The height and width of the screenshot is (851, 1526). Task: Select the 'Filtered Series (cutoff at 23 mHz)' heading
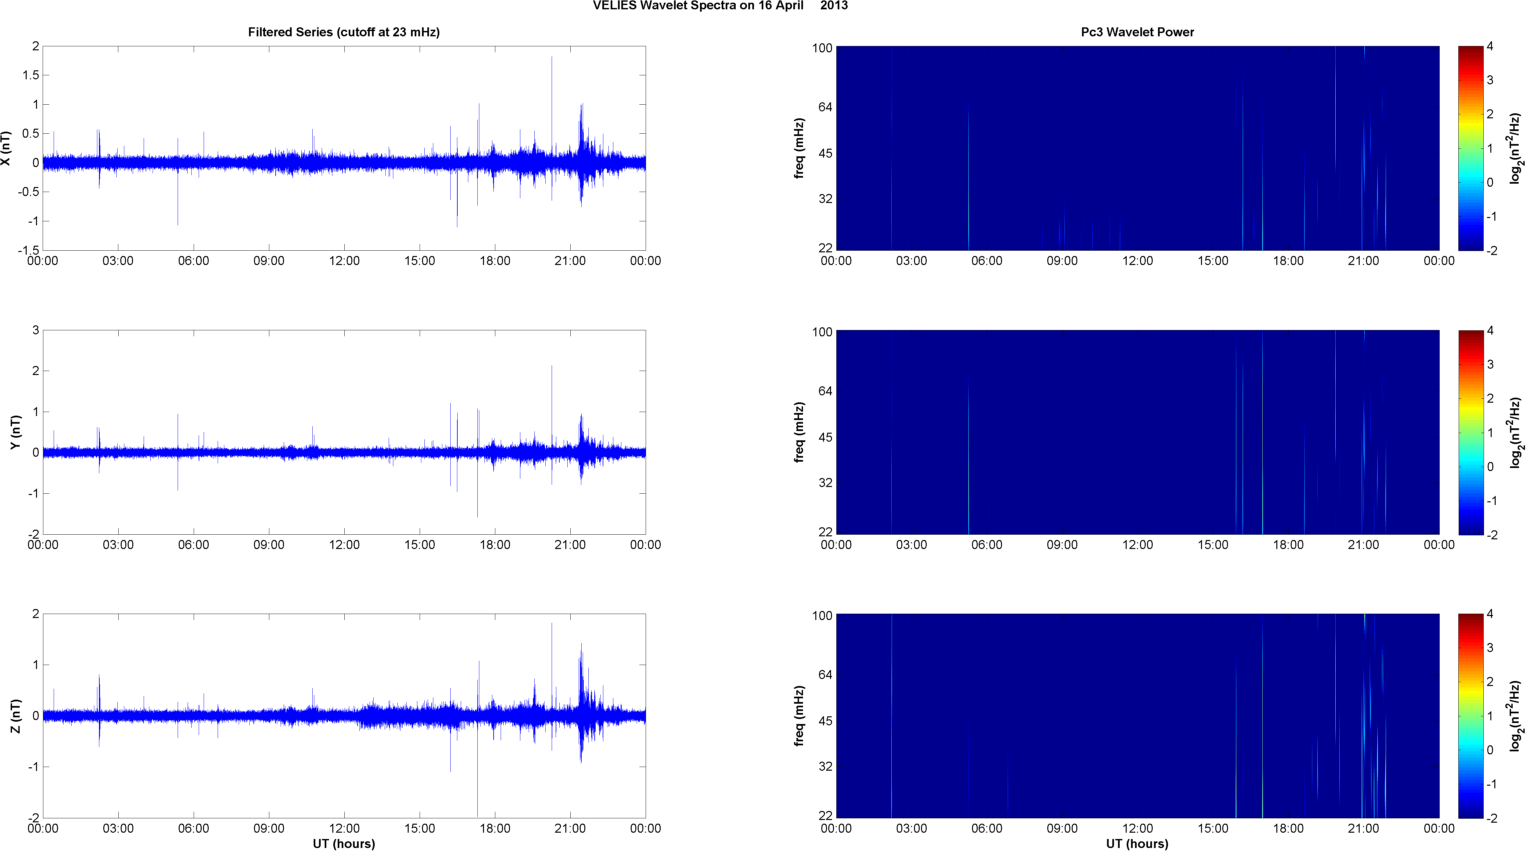pos(344,32)
